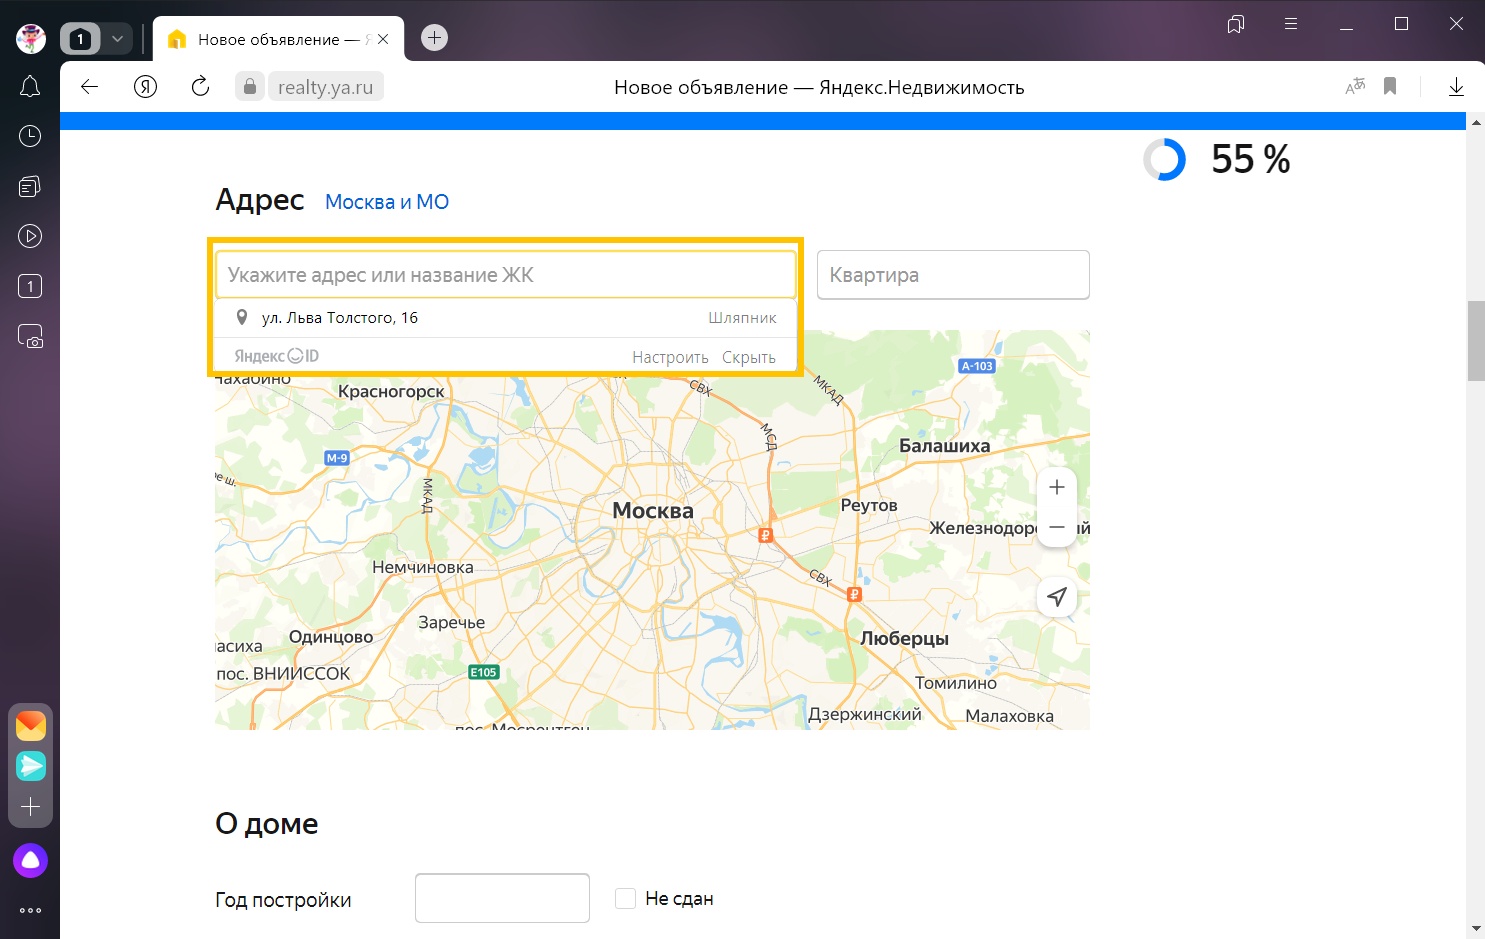
Task: Open browsing history clock icon
Action: coord(30,136)
